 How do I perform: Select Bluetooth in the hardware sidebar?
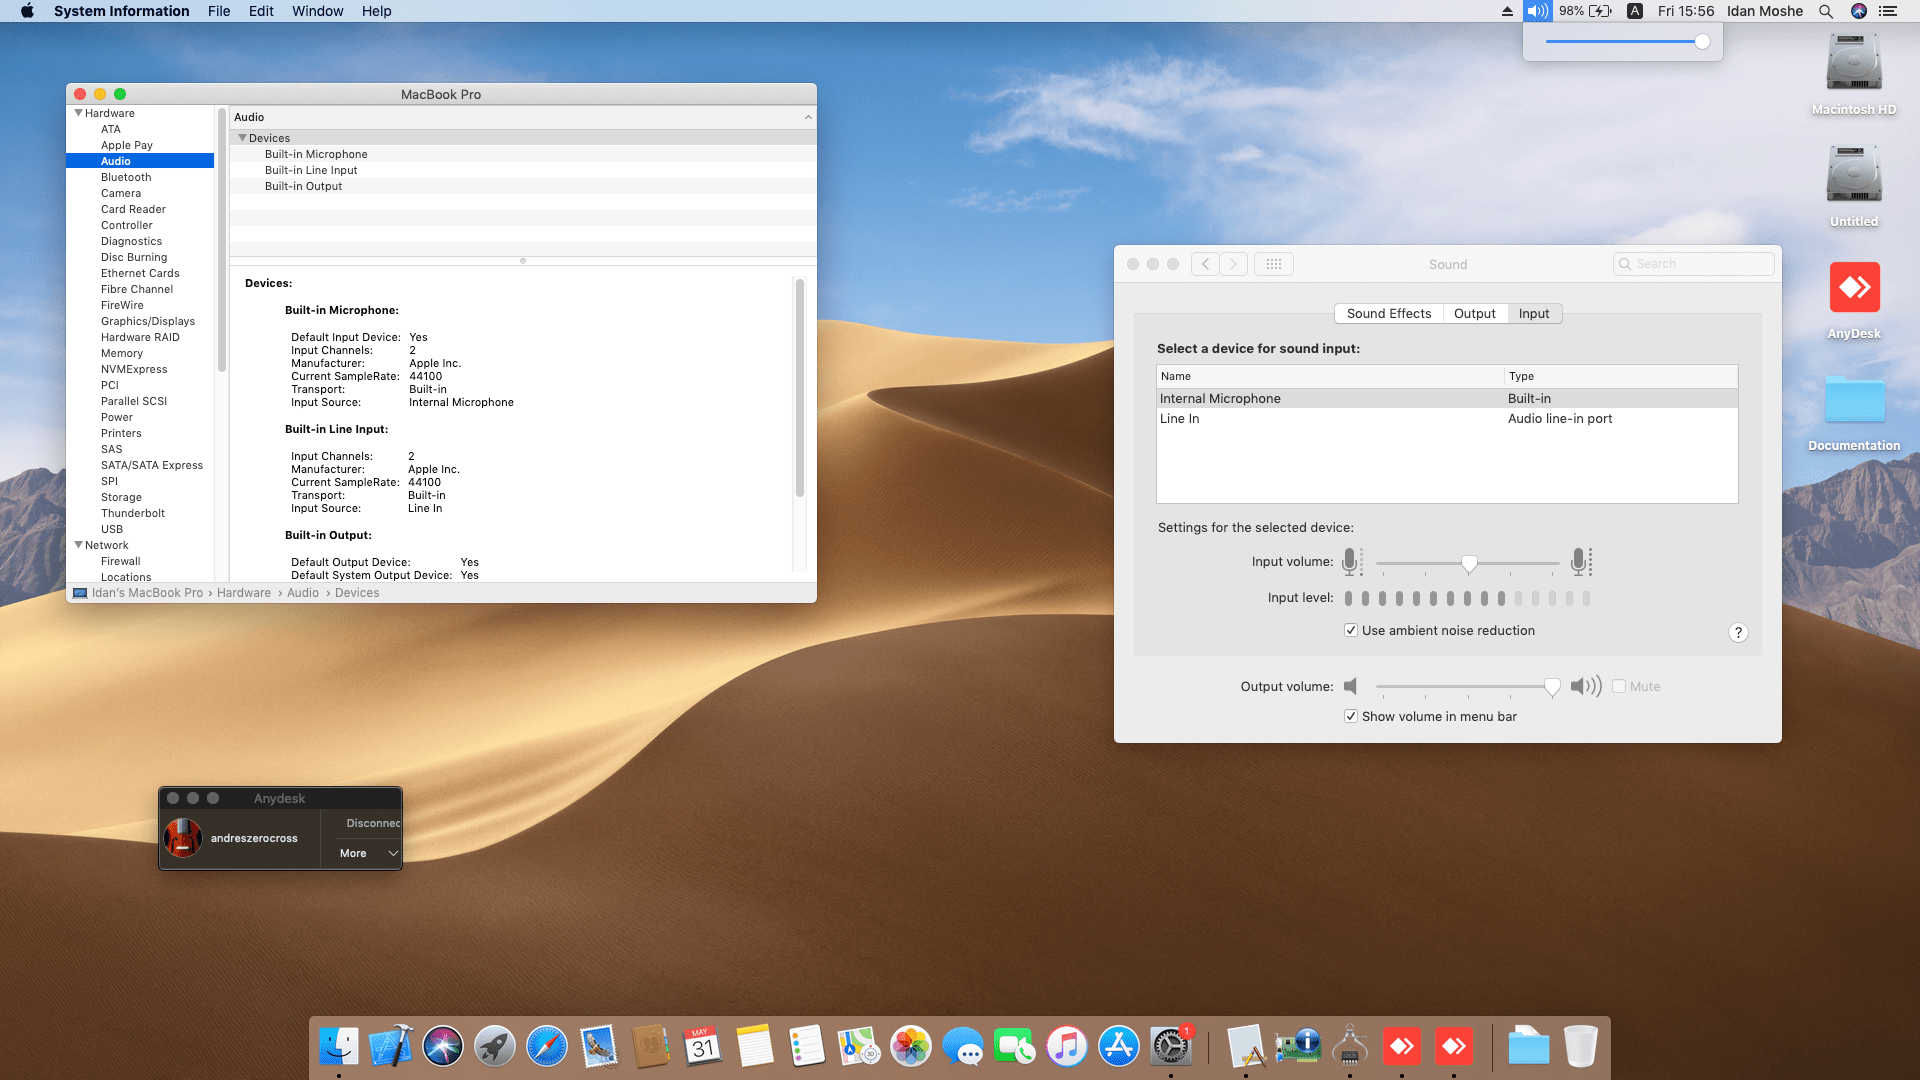click(x=126, y=177)
